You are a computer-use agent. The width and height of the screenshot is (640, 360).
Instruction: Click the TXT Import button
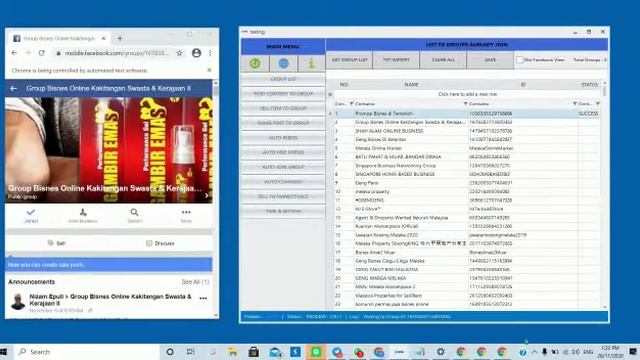tap(396, 60)
